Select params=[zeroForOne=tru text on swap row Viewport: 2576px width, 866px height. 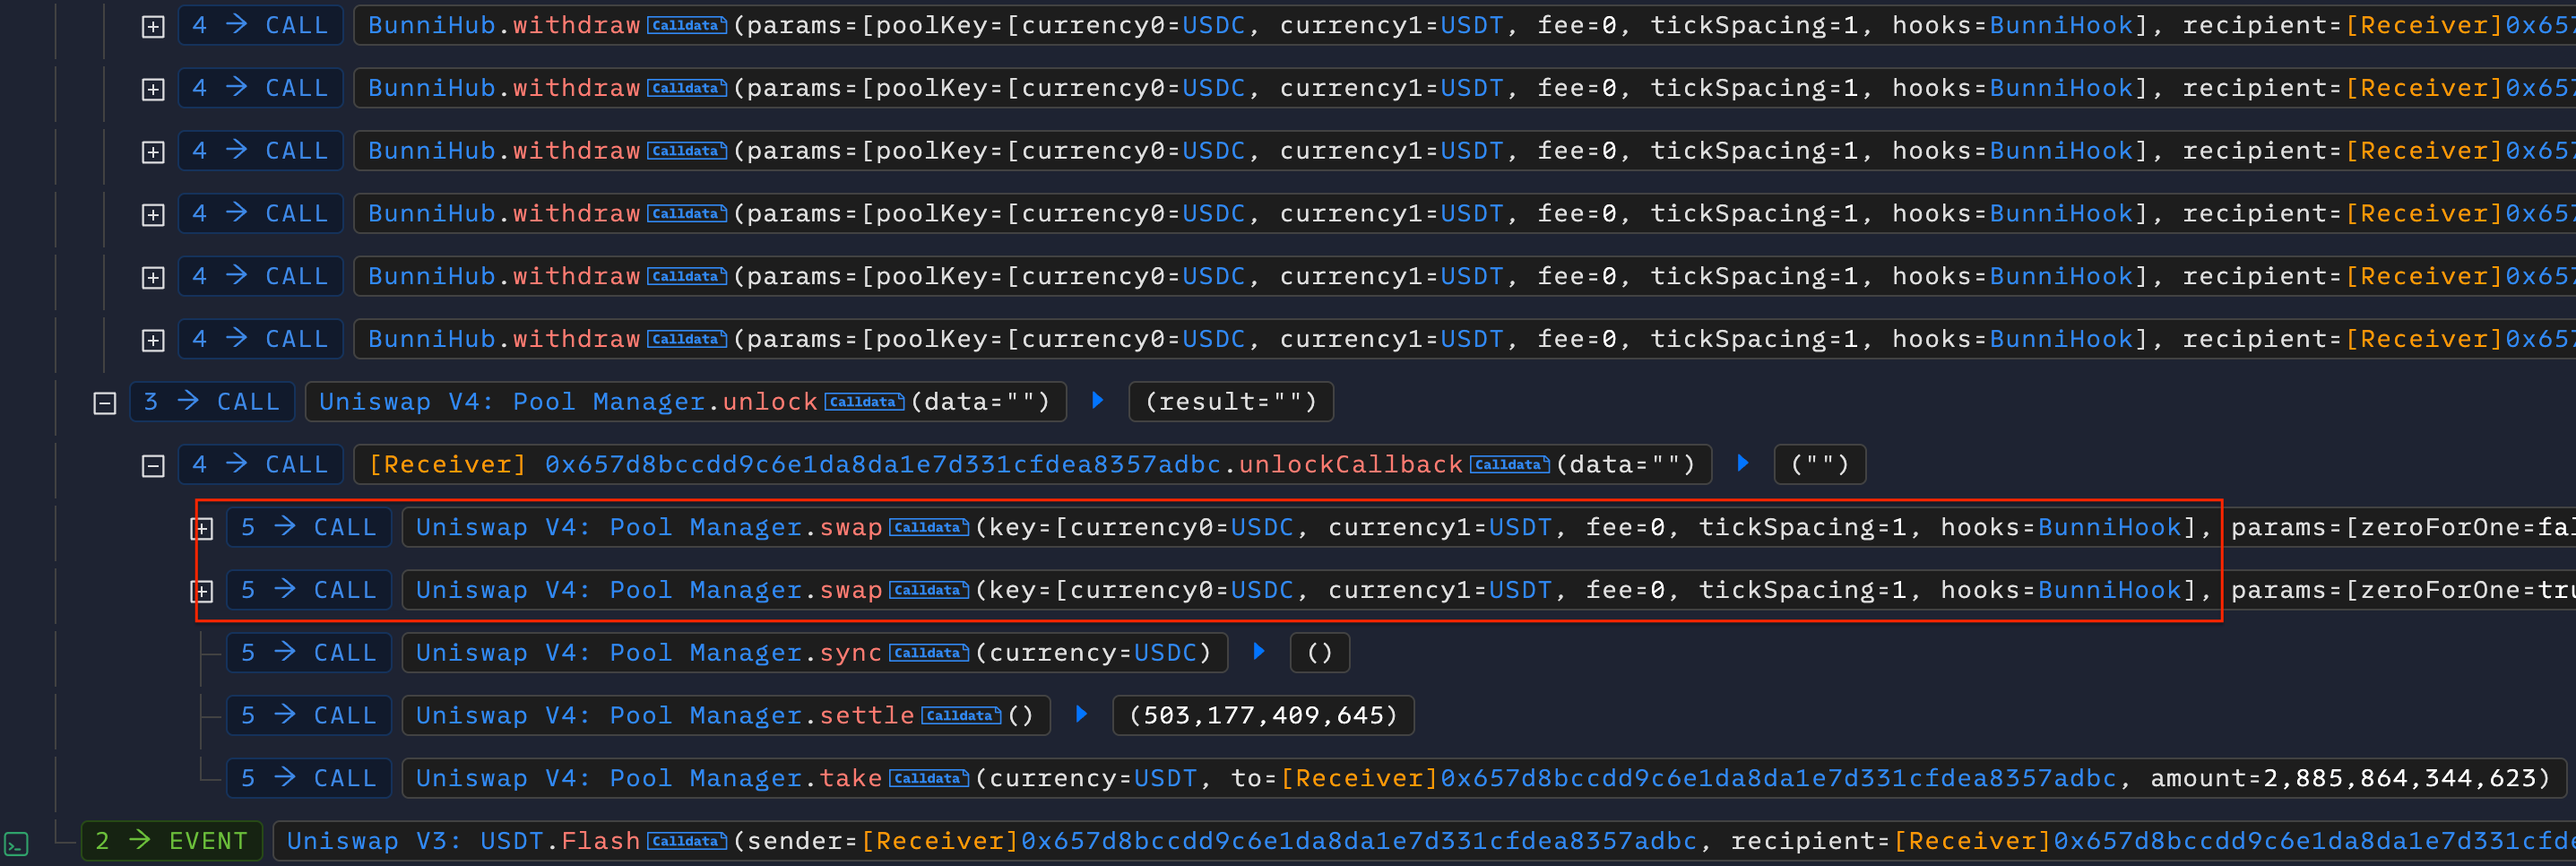tap(2403, 590)
